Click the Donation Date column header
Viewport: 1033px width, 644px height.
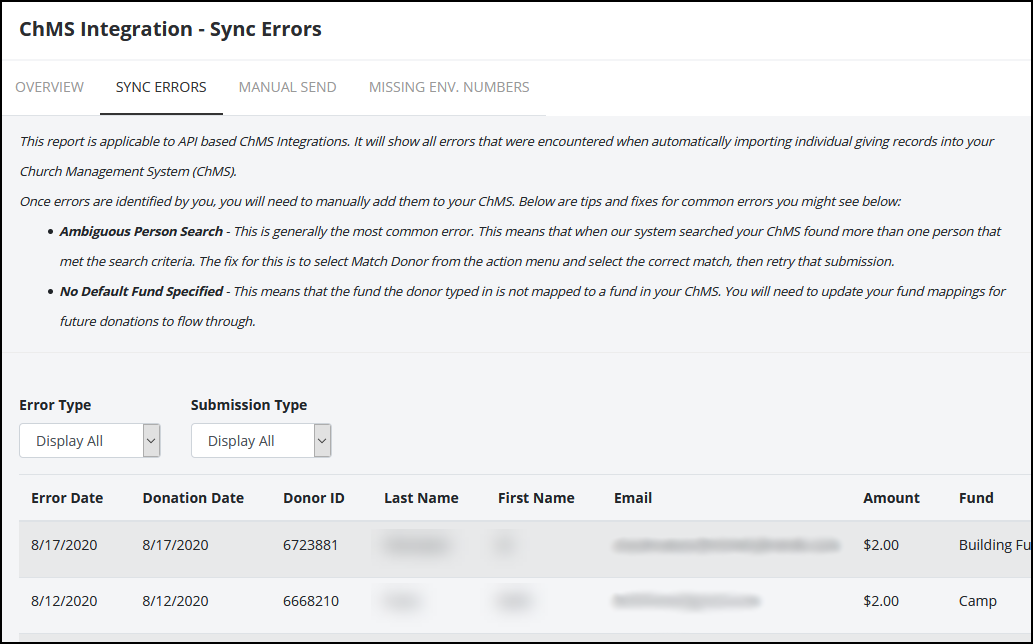tap(193, 497)
